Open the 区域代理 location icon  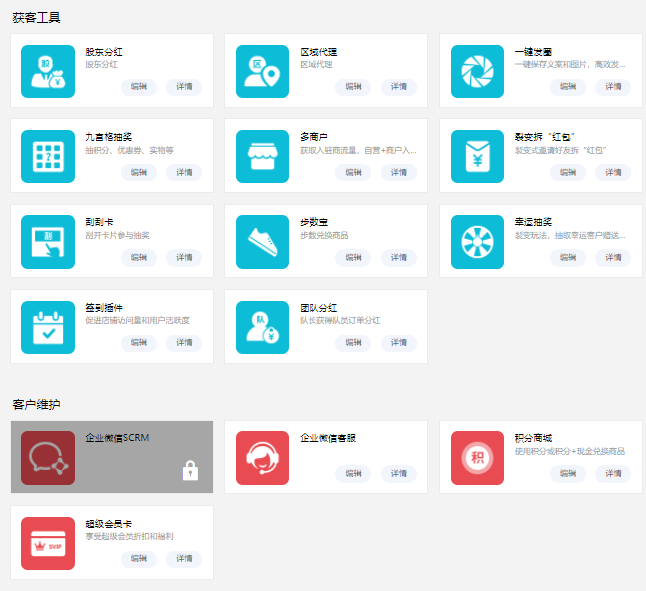(x=262, y=71)
